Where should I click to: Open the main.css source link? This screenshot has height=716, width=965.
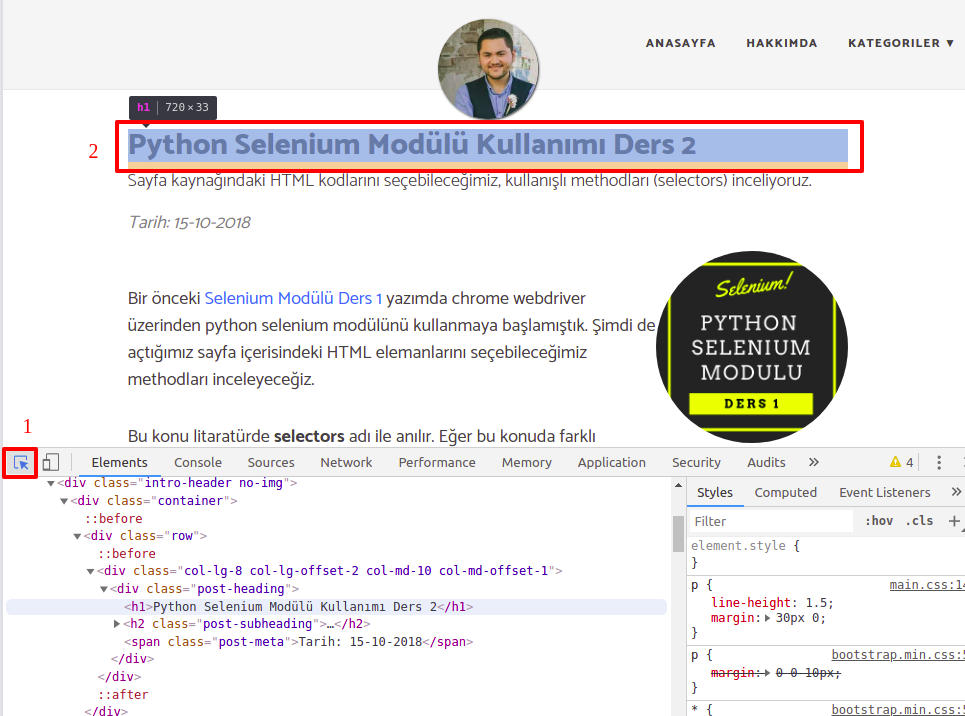click(927, 585)
